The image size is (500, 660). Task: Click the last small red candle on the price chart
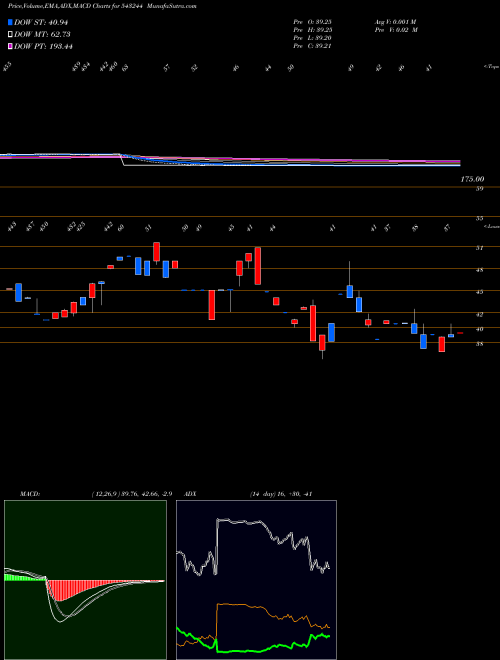click(x=460, y=333)
